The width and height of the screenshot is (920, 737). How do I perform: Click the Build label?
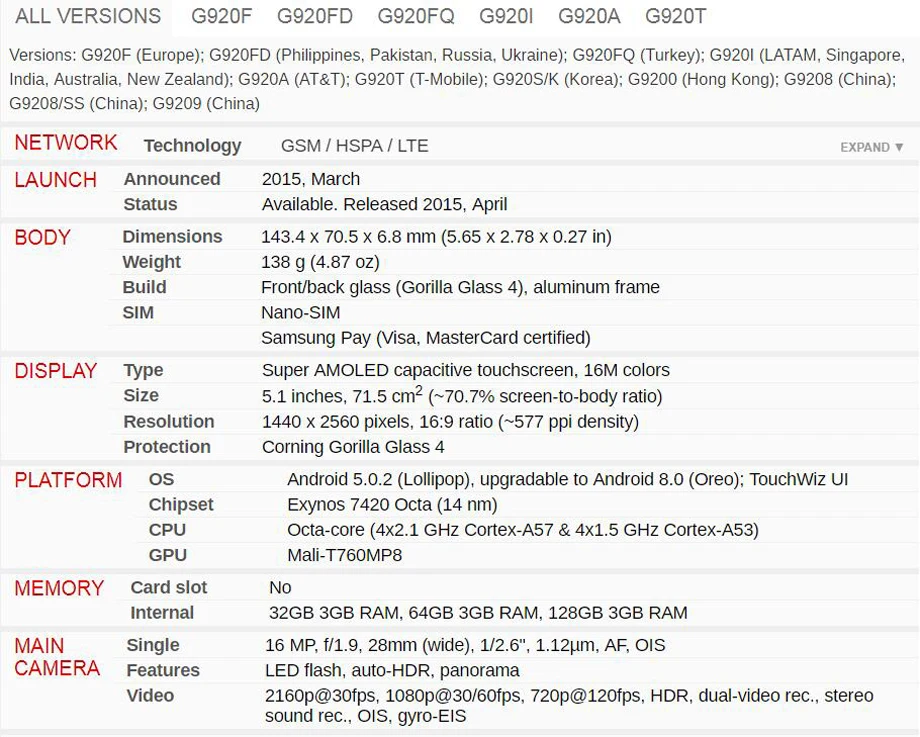144,287
